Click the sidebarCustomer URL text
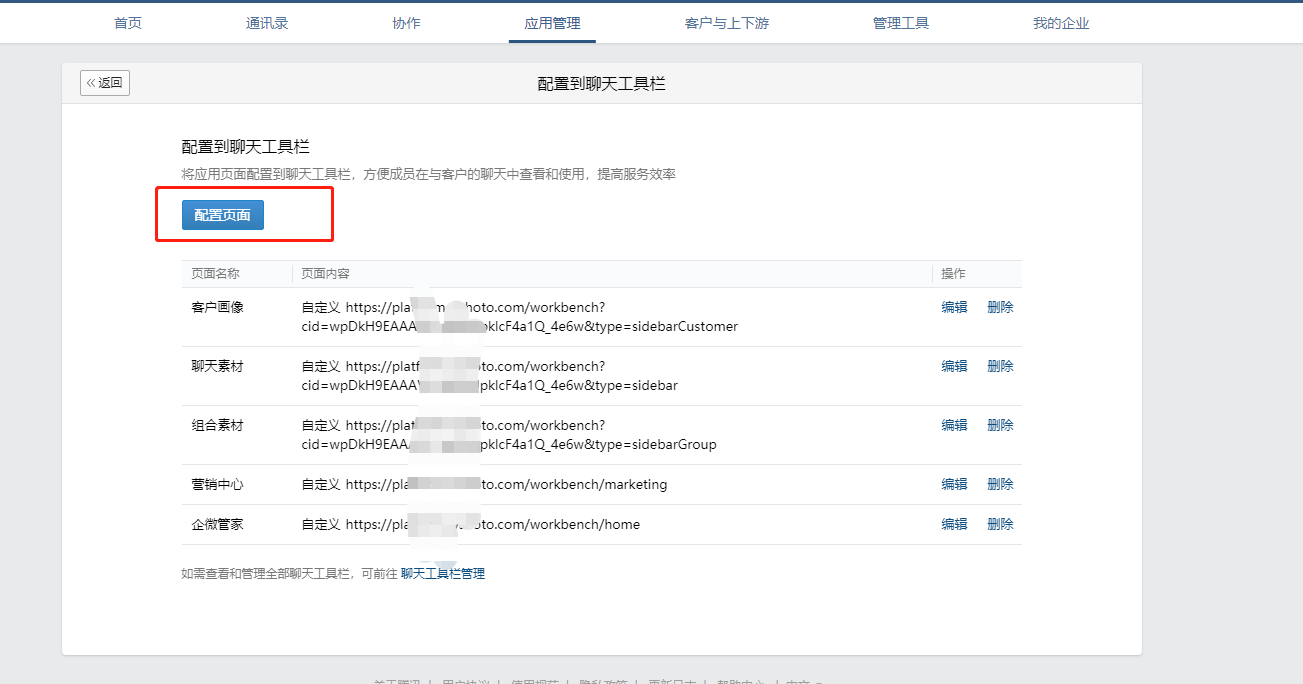The image size is (1303, 684). point(520,317)
